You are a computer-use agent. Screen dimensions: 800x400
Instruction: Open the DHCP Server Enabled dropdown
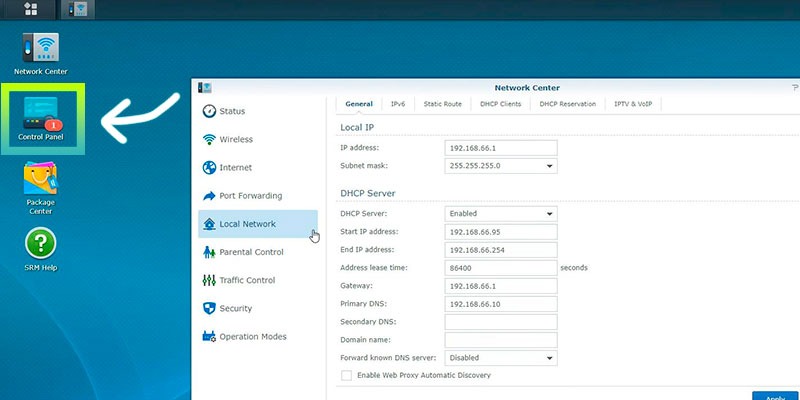501,214
